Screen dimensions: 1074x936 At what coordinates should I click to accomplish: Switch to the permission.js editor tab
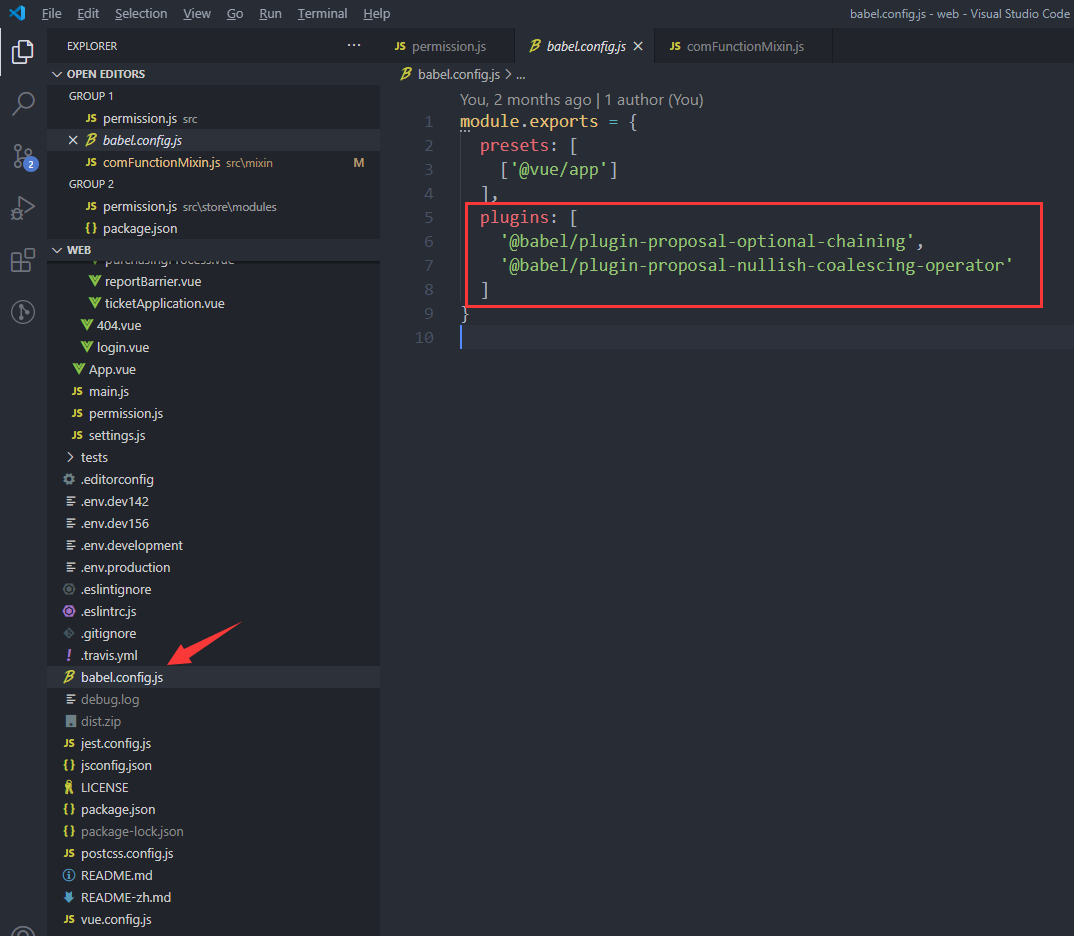(448, 46)
